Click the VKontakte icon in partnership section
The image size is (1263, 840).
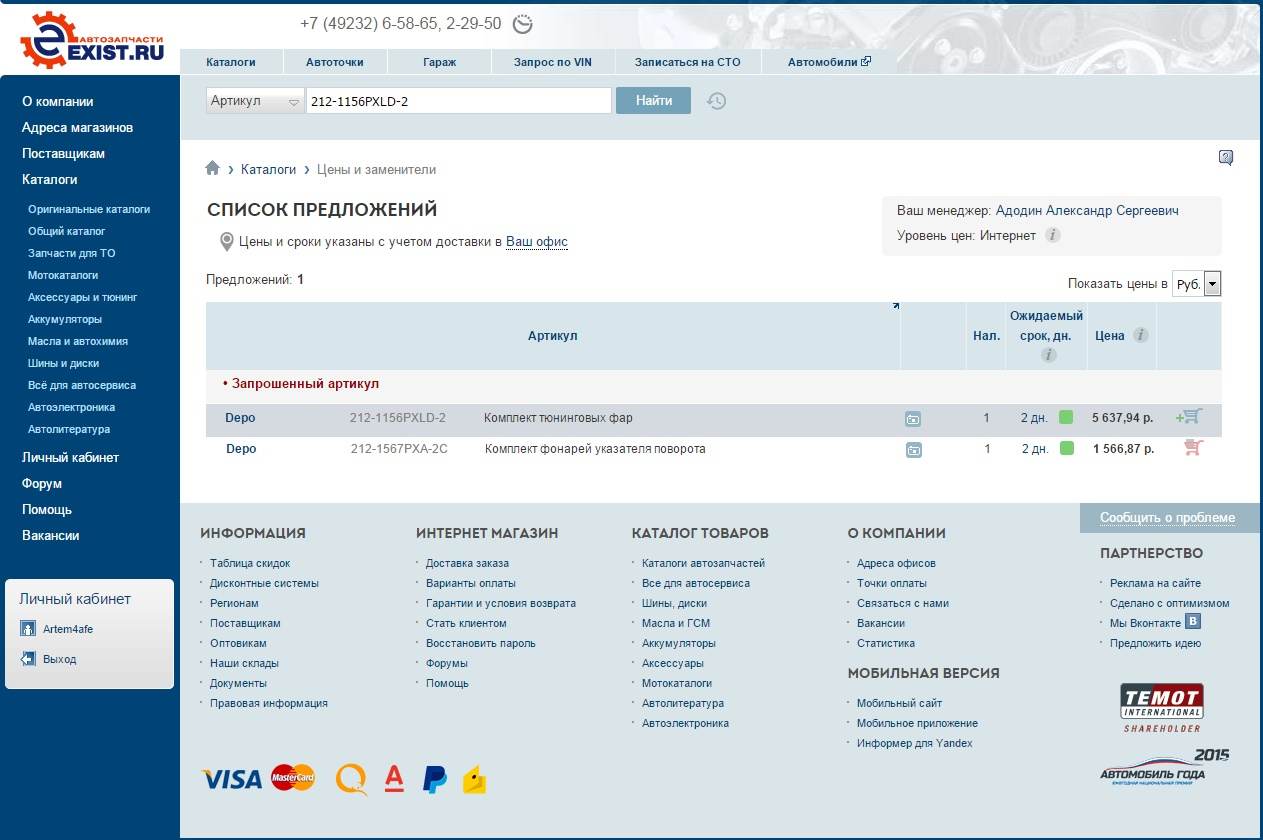point(1192,621)
